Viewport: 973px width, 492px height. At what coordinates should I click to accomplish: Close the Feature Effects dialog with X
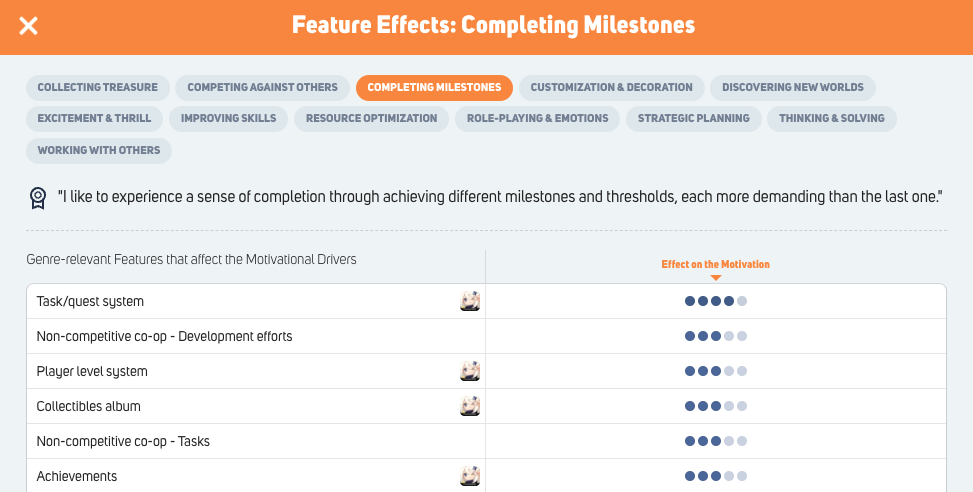click(x=29, y=26)
